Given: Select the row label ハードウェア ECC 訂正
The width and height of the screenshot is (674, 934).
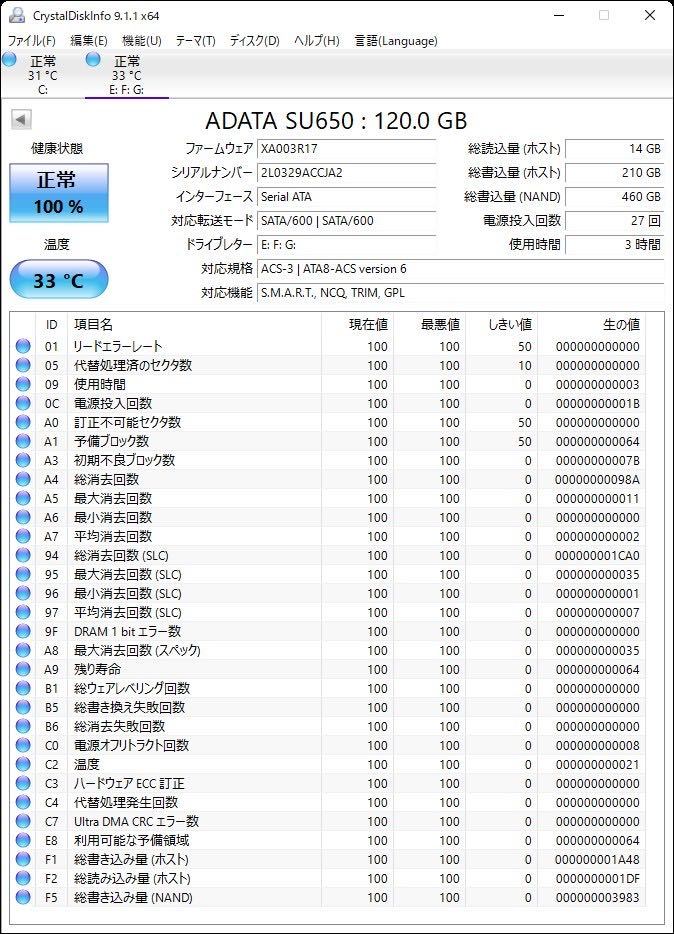Looking at the screenshot, I should click(x=129, y=783).
